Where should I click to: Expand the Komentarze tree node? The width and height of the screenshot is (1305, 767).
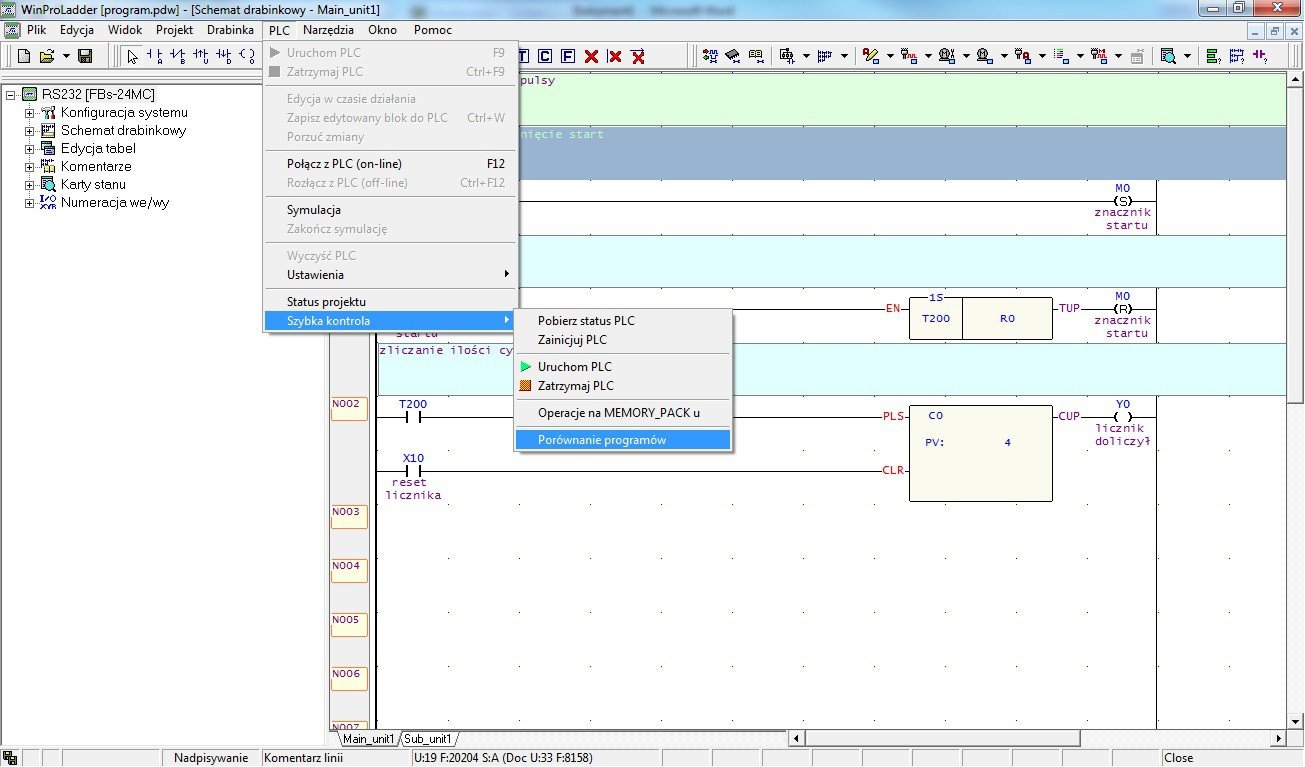click(29, 167)
